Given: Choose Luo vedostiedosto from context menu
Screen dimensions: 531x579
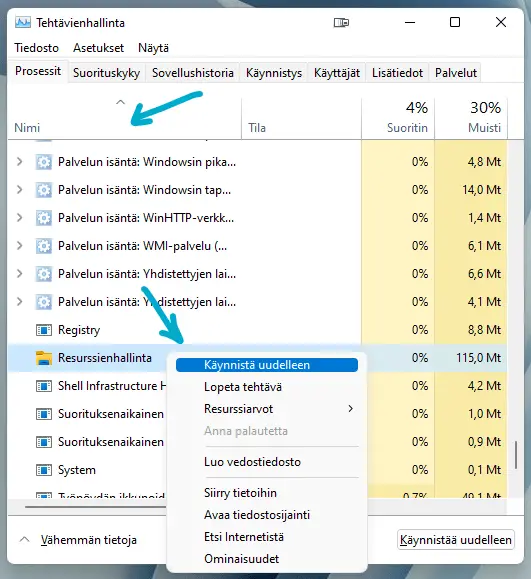Looking at the screenshot, I should (x=267, y=462).
